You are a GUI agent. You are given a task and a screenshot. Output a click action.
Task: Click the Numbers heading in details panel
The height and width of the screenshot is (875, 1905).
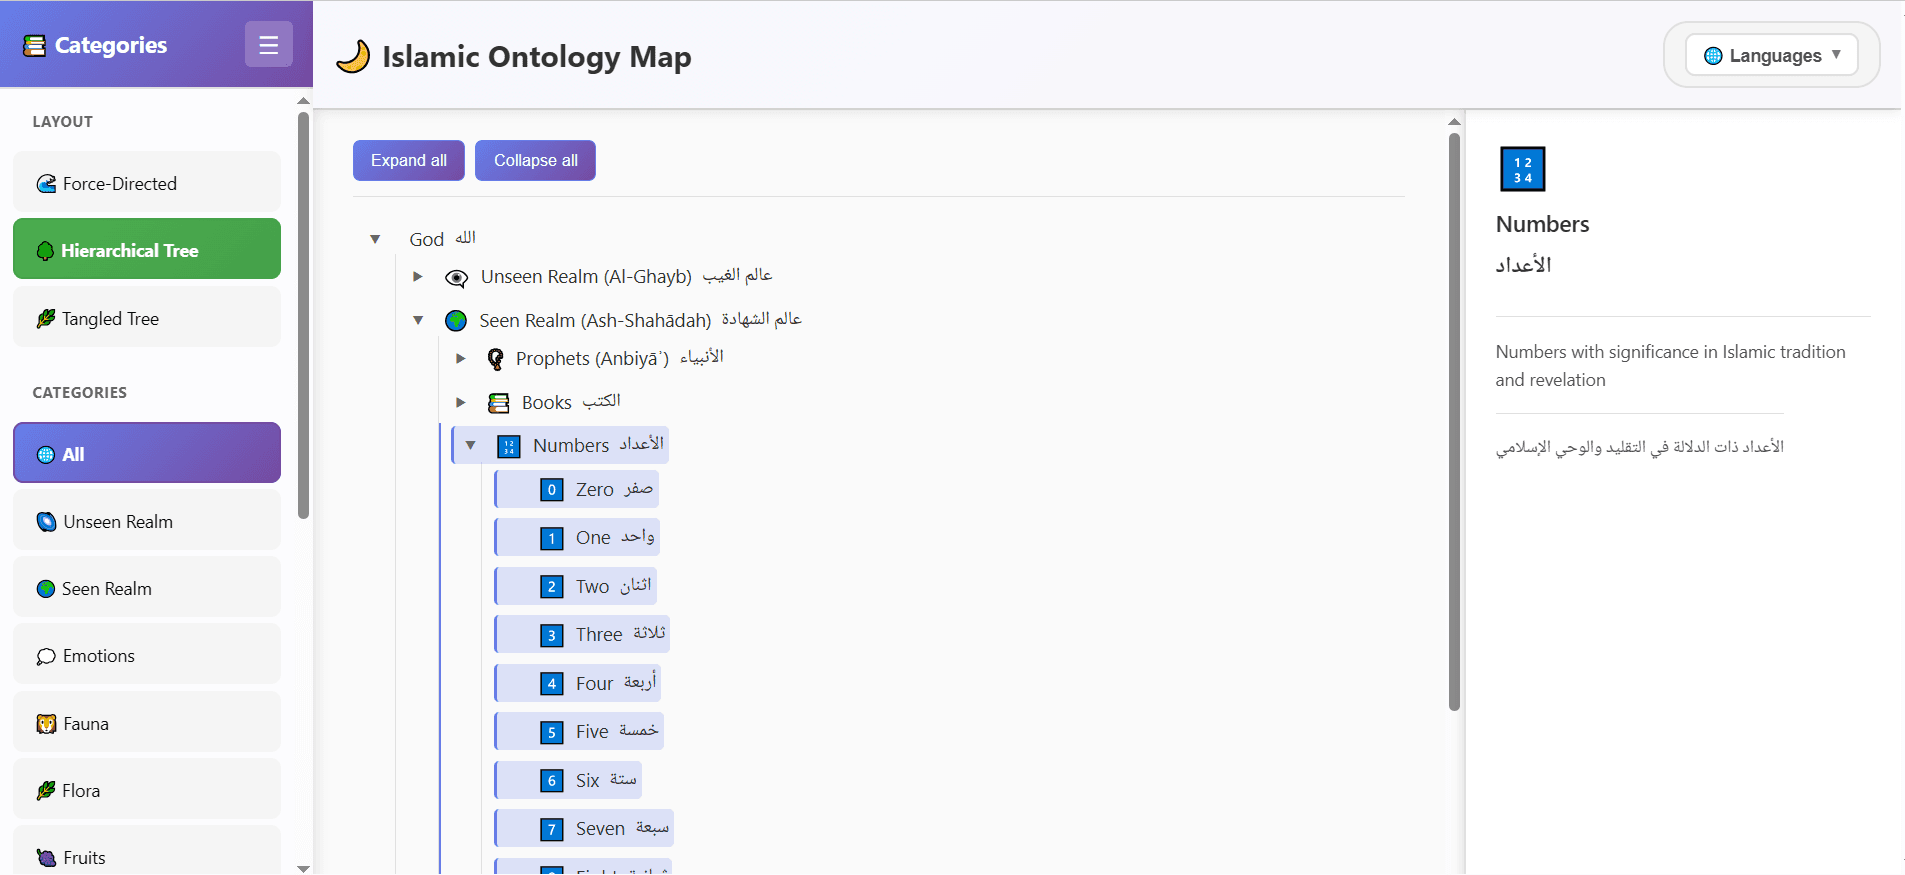(x=1542, y=225)
